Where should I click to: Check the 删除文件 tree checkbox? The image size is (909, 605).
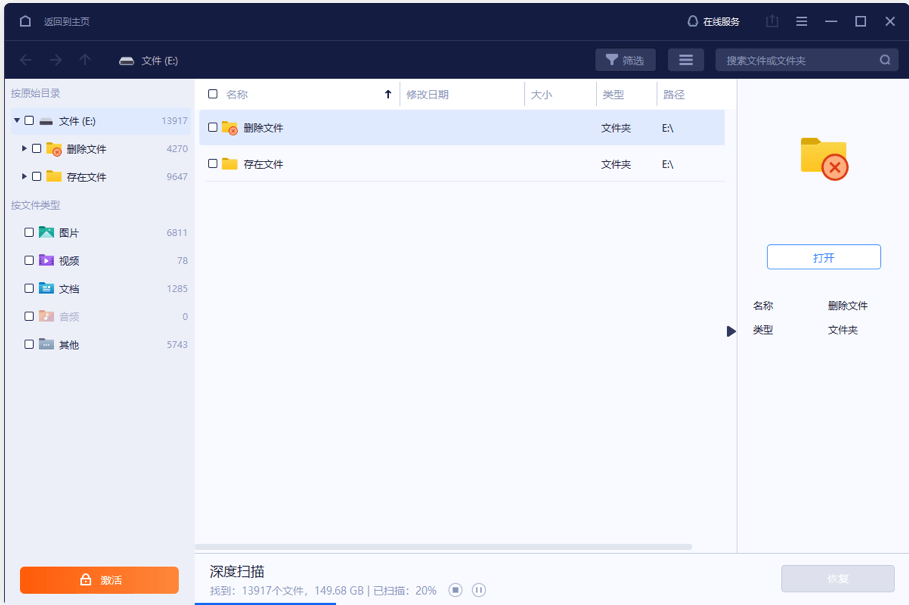37,148
